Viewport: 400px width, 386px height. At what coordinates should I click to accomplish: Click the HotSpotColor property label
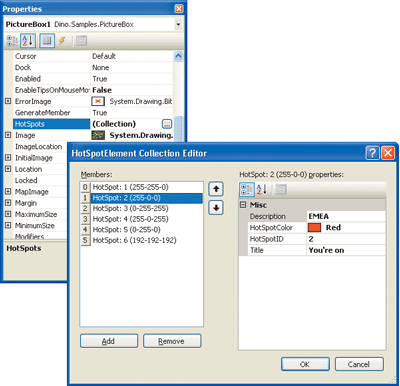[x=271, y=228]
